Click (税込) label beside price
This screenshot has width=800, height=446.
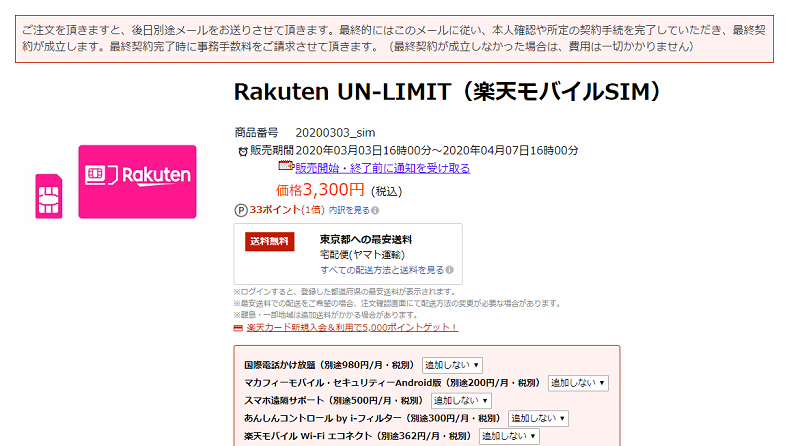(386, 191)
